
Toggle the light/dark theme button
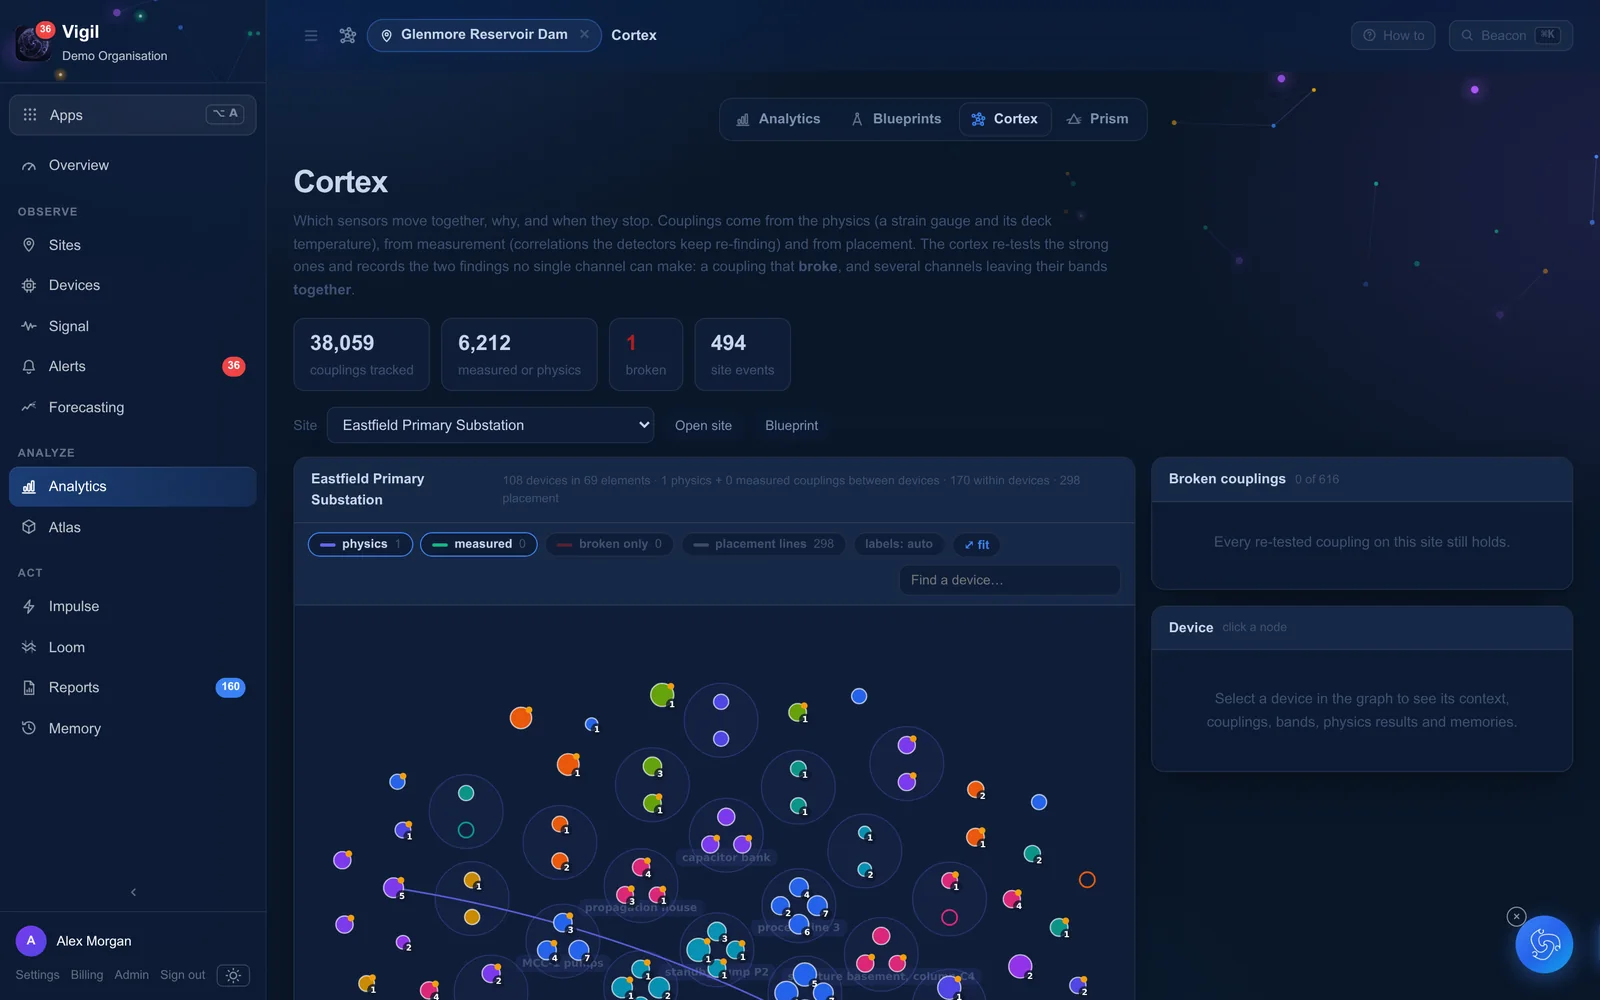click(x=233, y=975)
